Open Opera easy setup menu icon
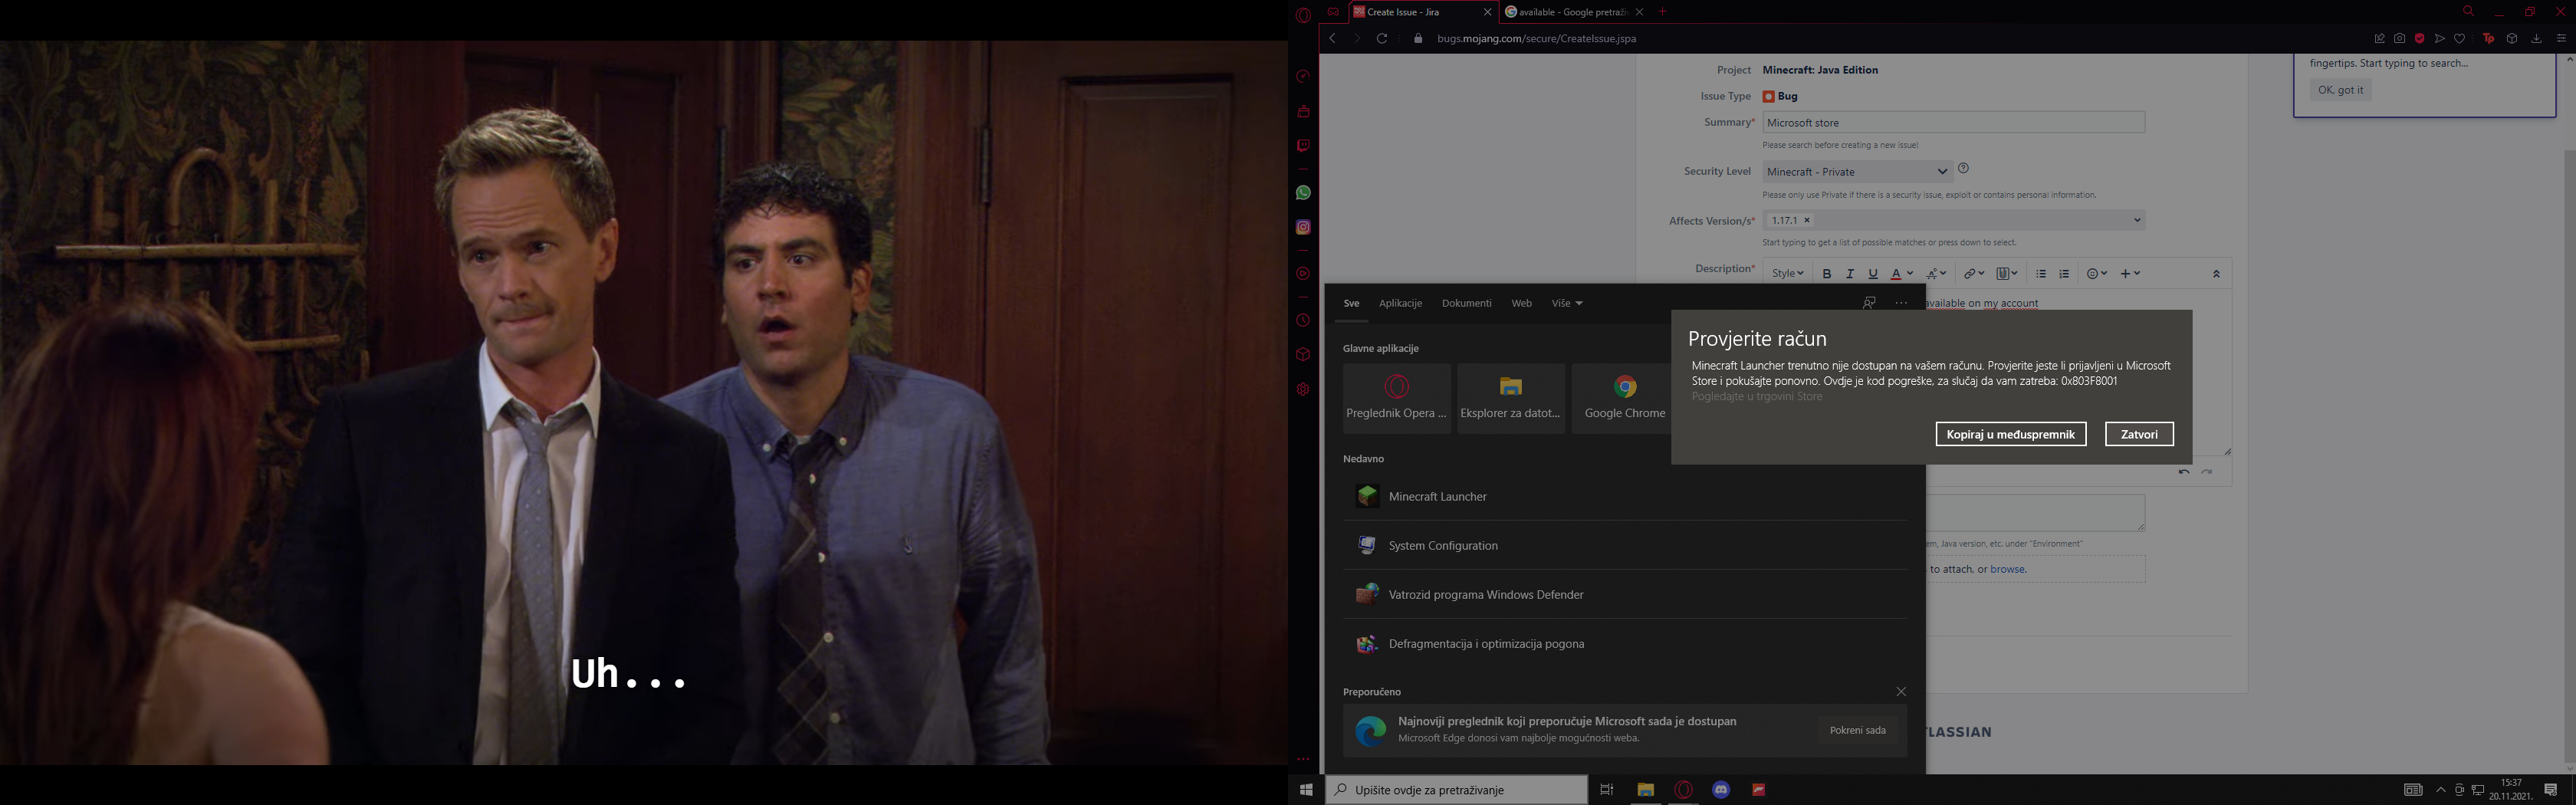Viewport: 2576px width, 805px height. coord(2561,38)
